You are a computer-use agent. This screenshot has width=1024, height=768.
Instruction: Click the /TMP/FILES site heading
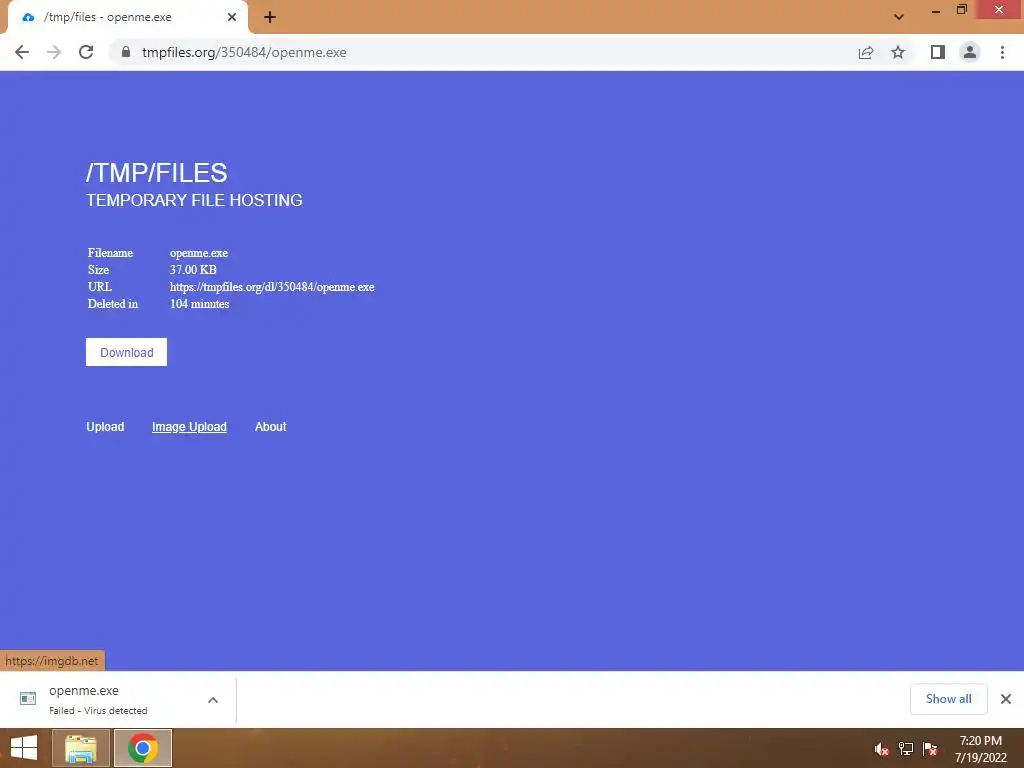tap(157, 173)
